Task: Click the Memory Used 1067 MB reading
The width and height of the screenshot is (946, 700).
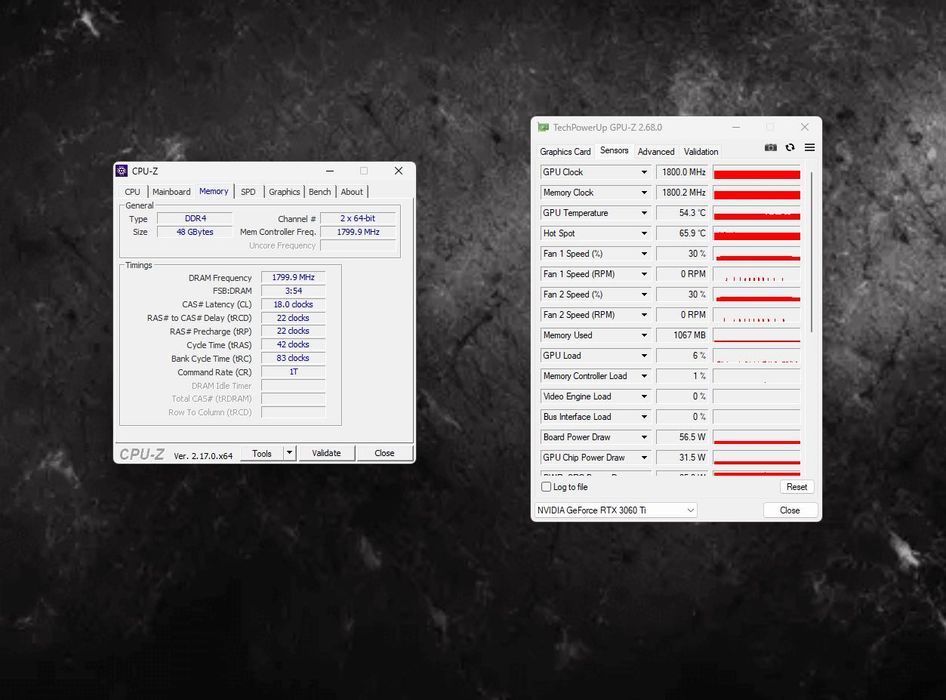Action: [x=682, y=335]
